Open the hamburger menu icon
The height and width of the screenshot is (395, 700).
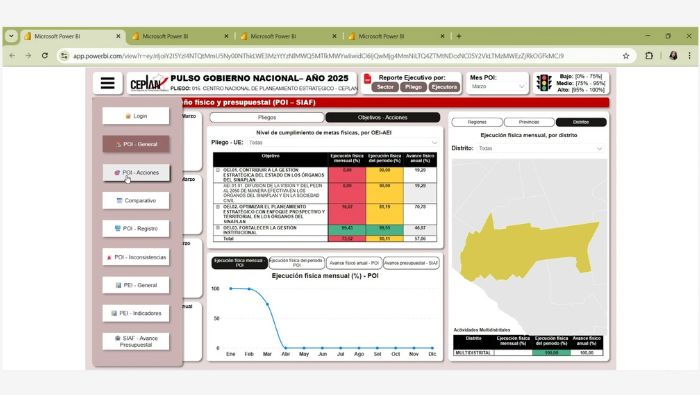tap(108, 83)
